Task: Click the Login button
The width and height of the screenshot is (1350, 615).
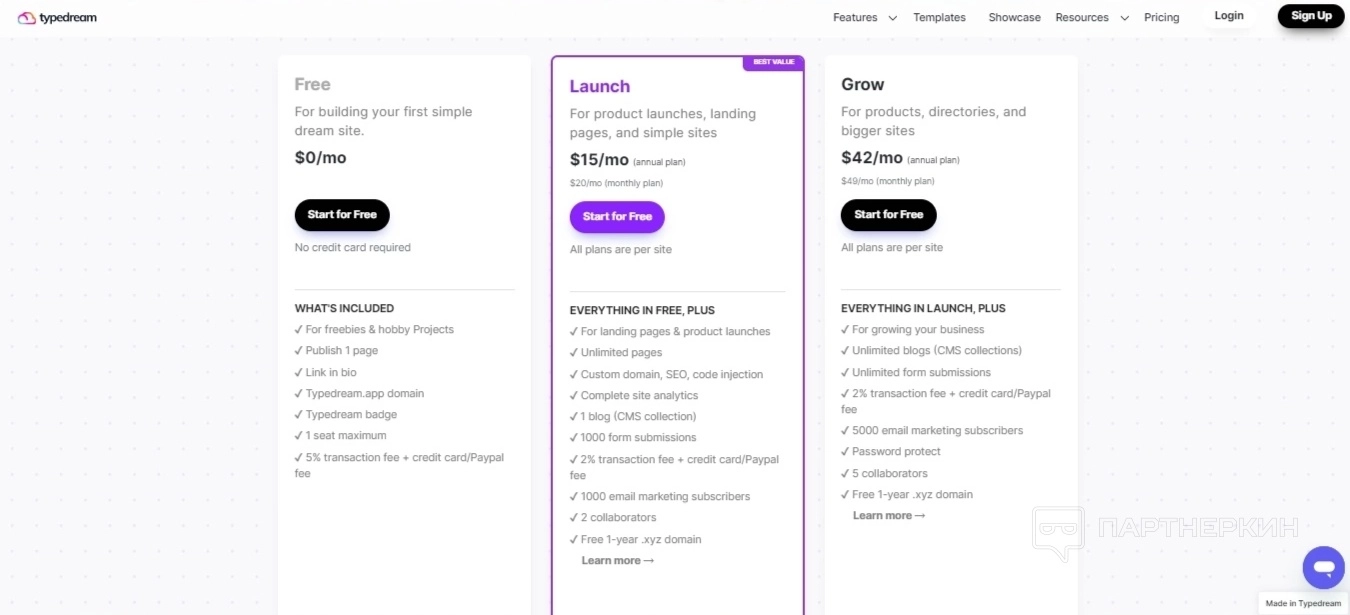Action: point(1229,16)
